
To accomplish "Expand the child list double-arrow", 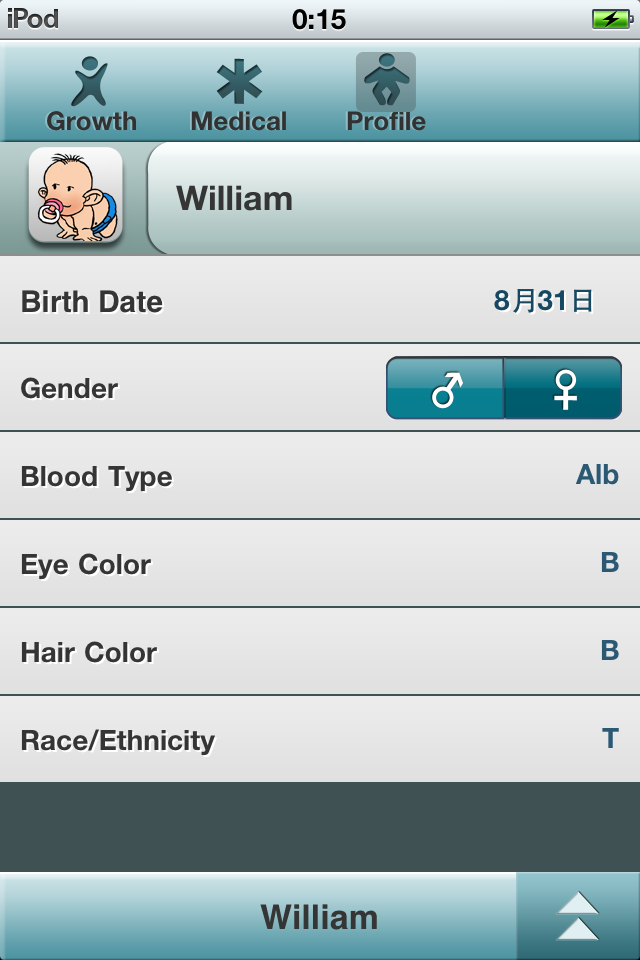I will click(x=578, y=916).
